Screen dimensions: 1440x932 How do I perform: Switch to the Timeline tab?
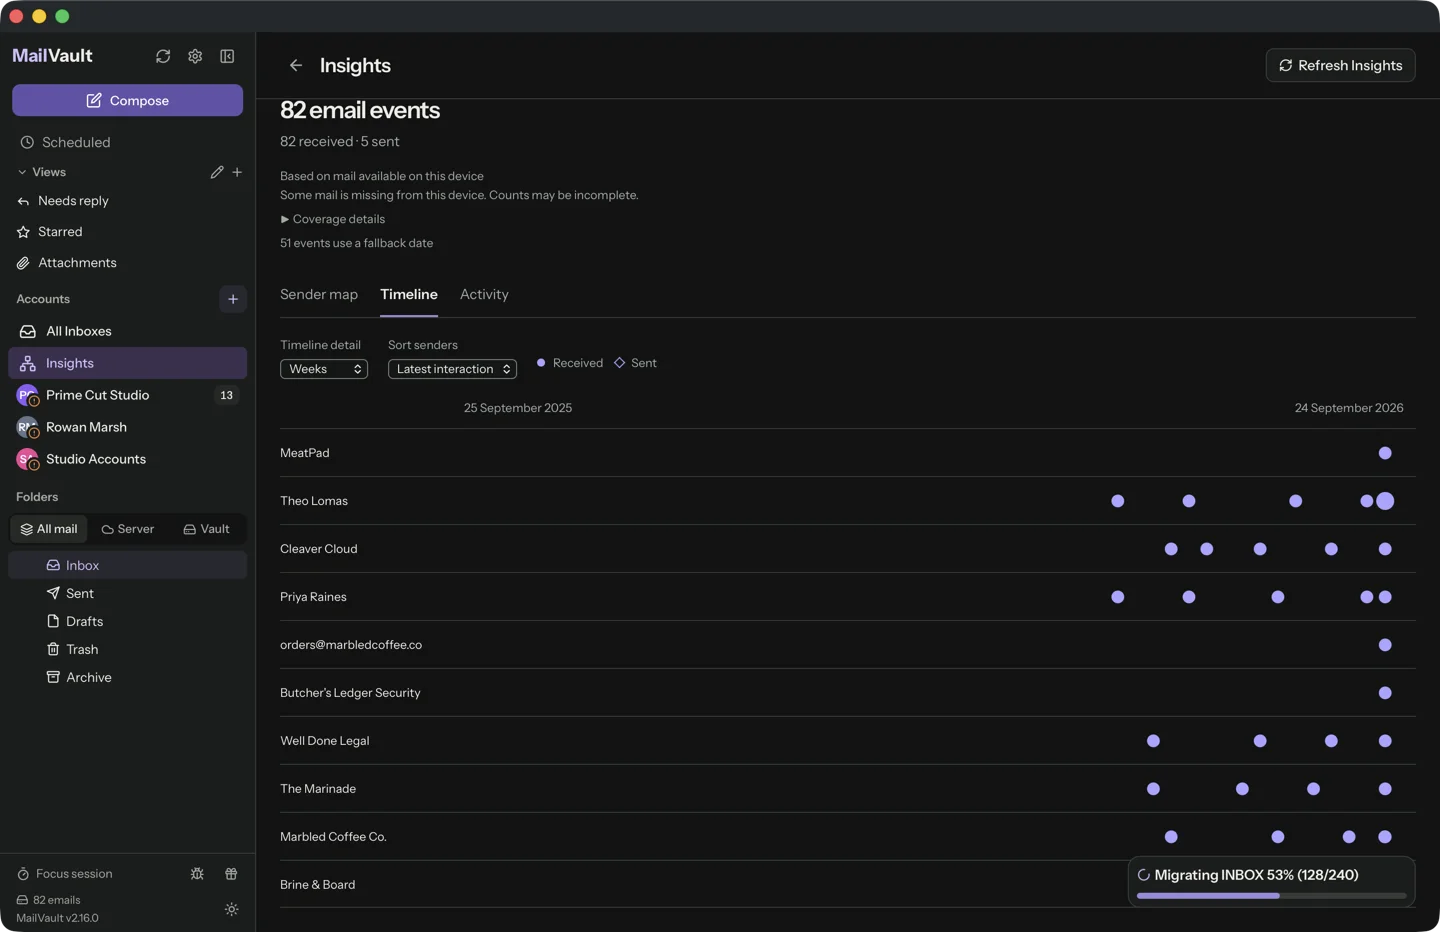tap(409, 294)
